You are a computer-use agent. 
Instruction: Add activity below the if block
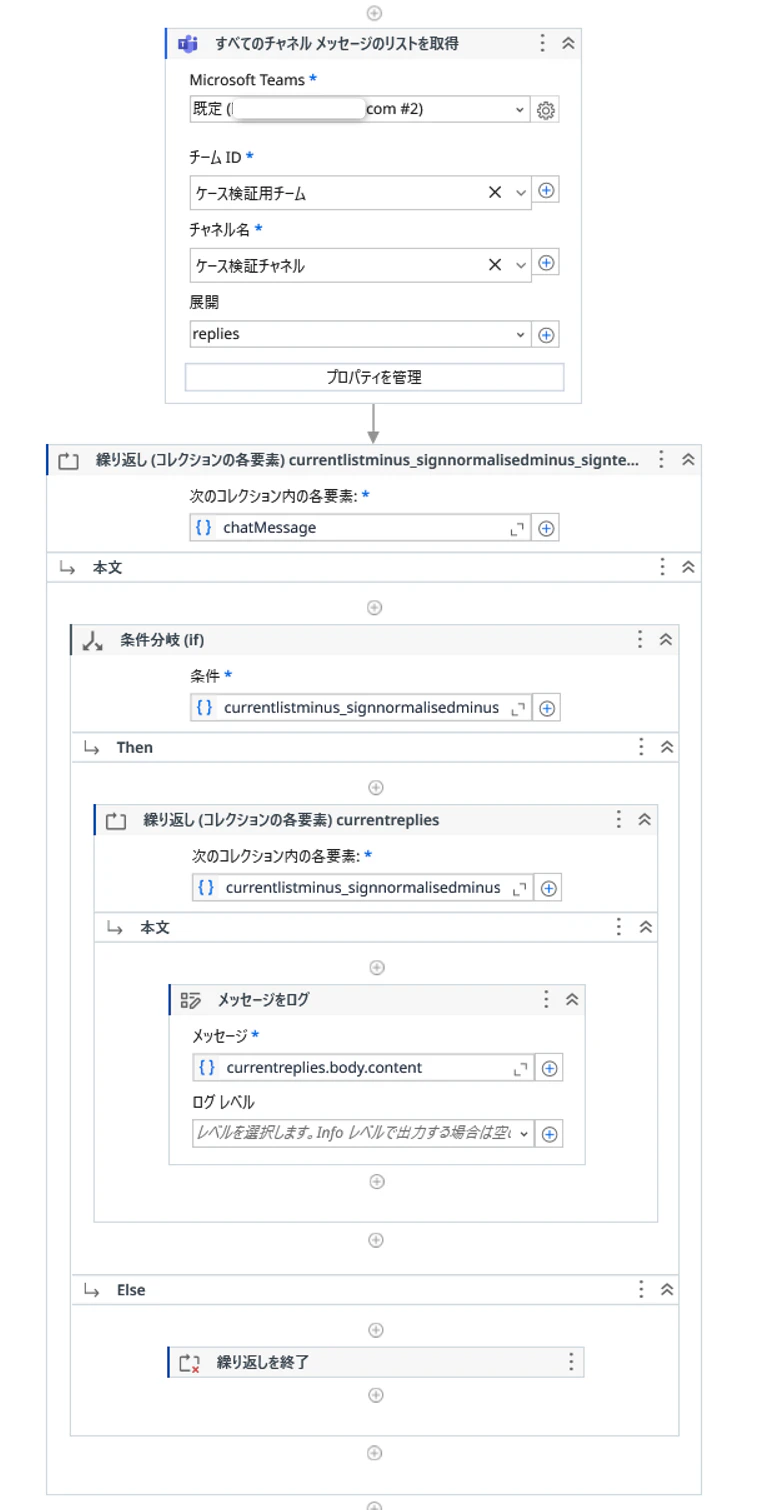(x=374, y=1453)
